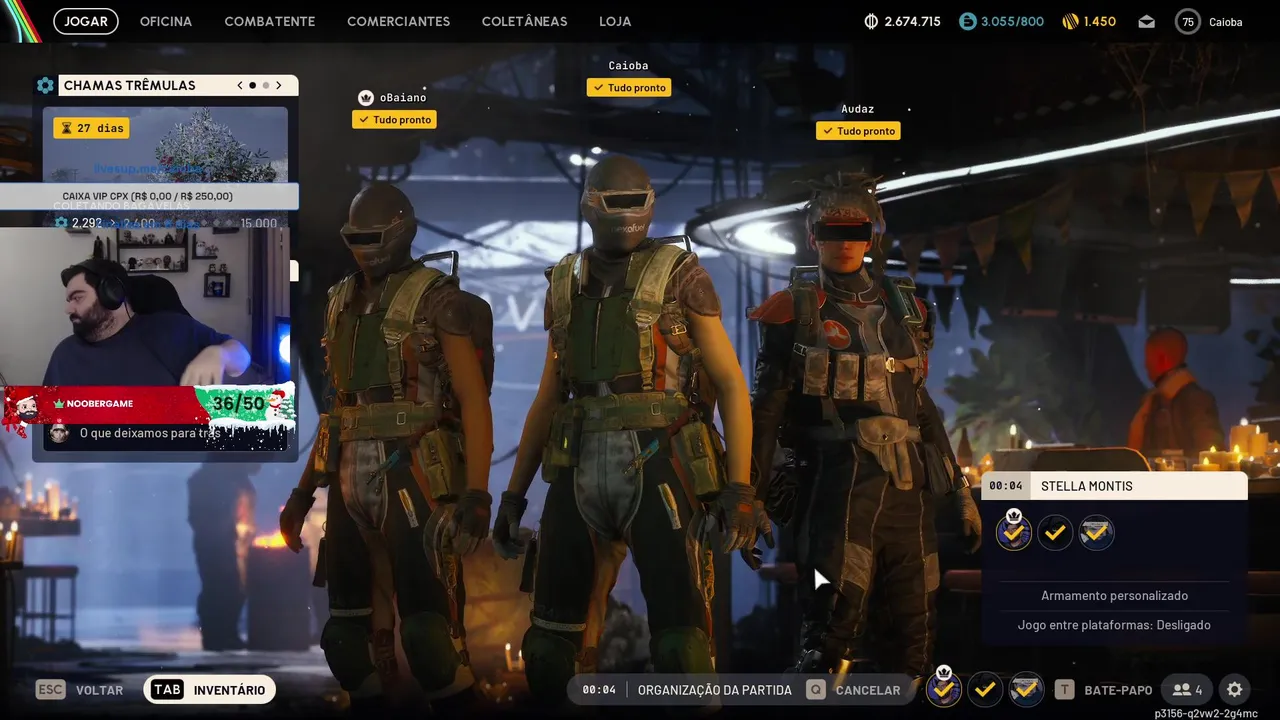Image resolution: width=1280 pixels, height=720 pixels.
Task: Click oBaiano's Tudo pronto ready status
Action: point(394,120)
